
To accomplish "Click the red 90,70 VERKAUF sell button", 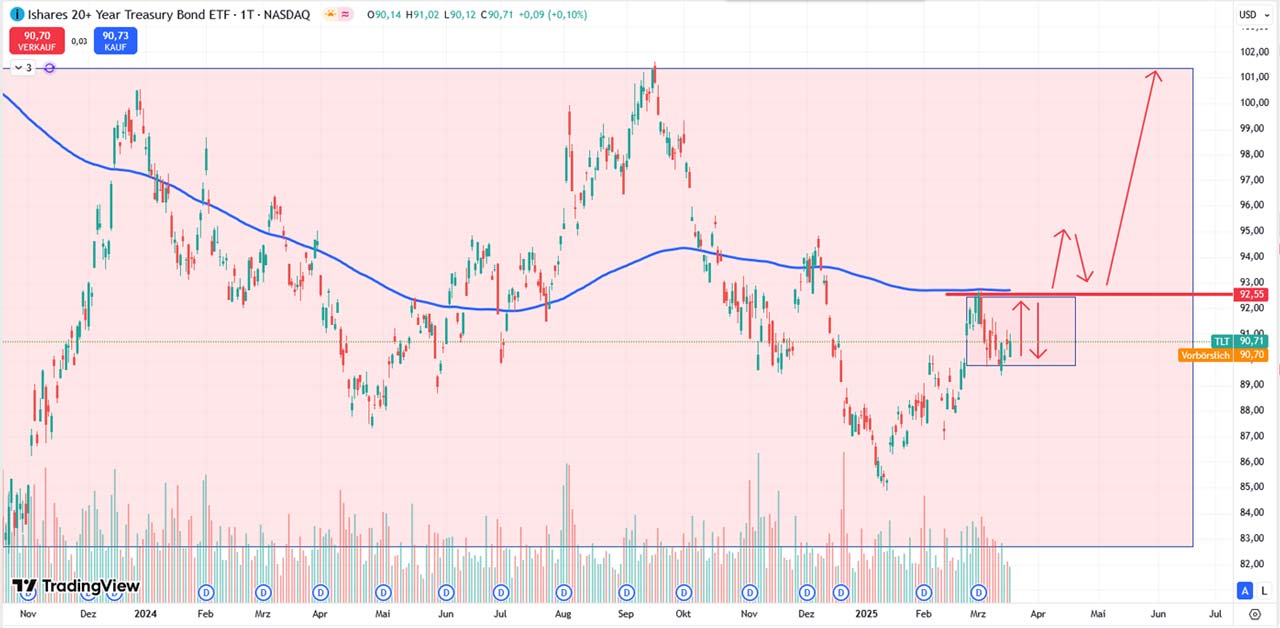I will [37, 41].
